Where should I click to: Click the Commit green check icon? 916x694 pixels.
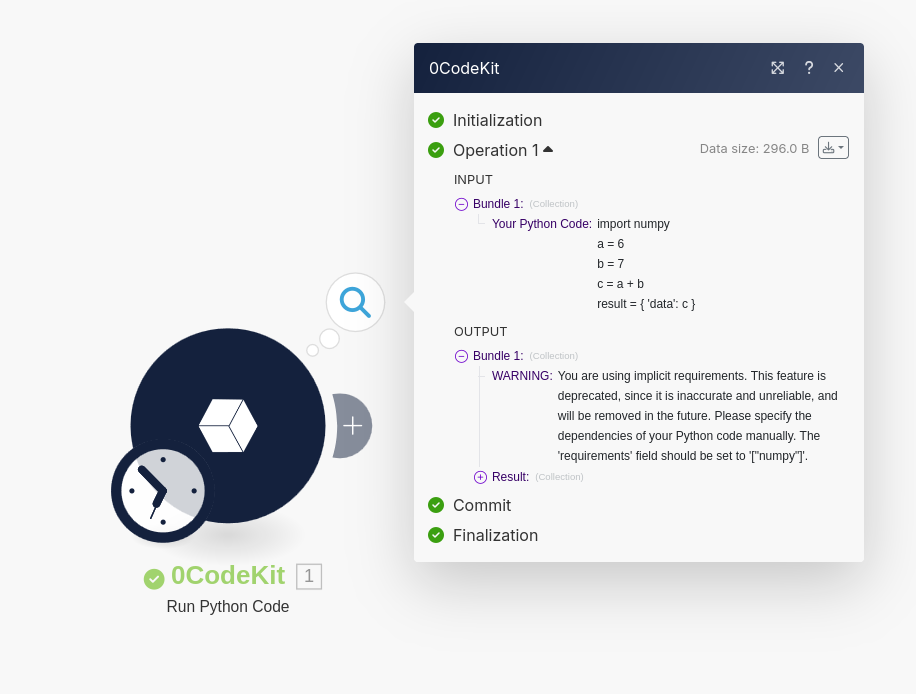[436, 505]
